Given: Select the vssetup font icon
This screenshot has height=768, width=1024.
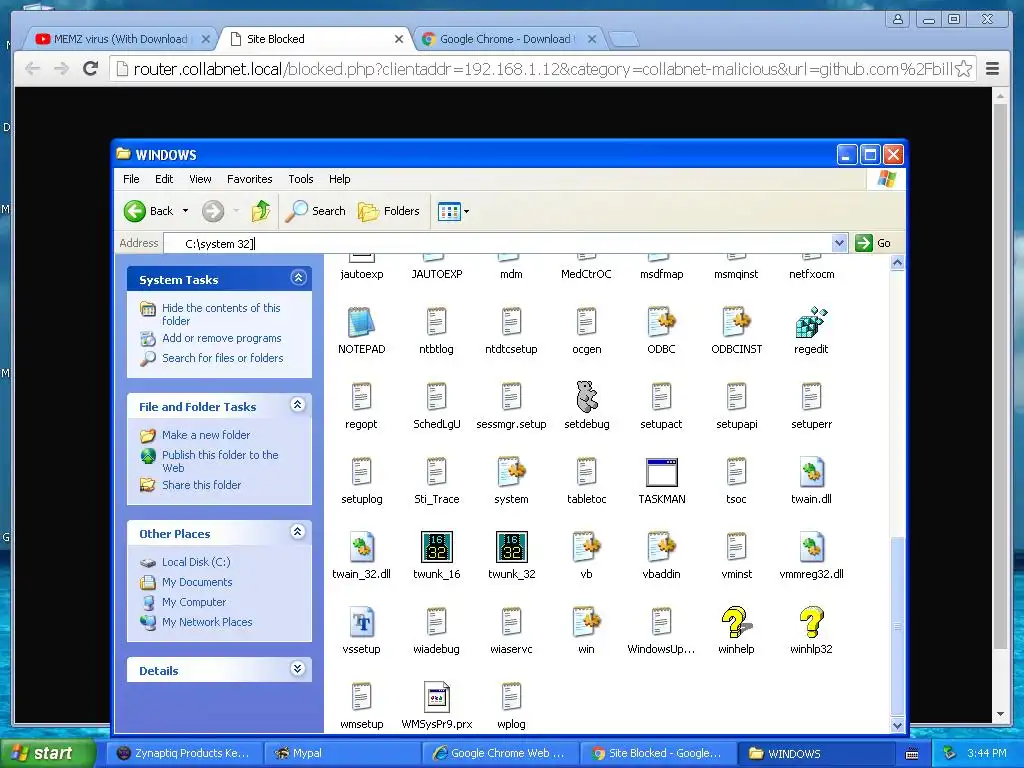Looking at the screenshot, I should (x=361, y=622).
